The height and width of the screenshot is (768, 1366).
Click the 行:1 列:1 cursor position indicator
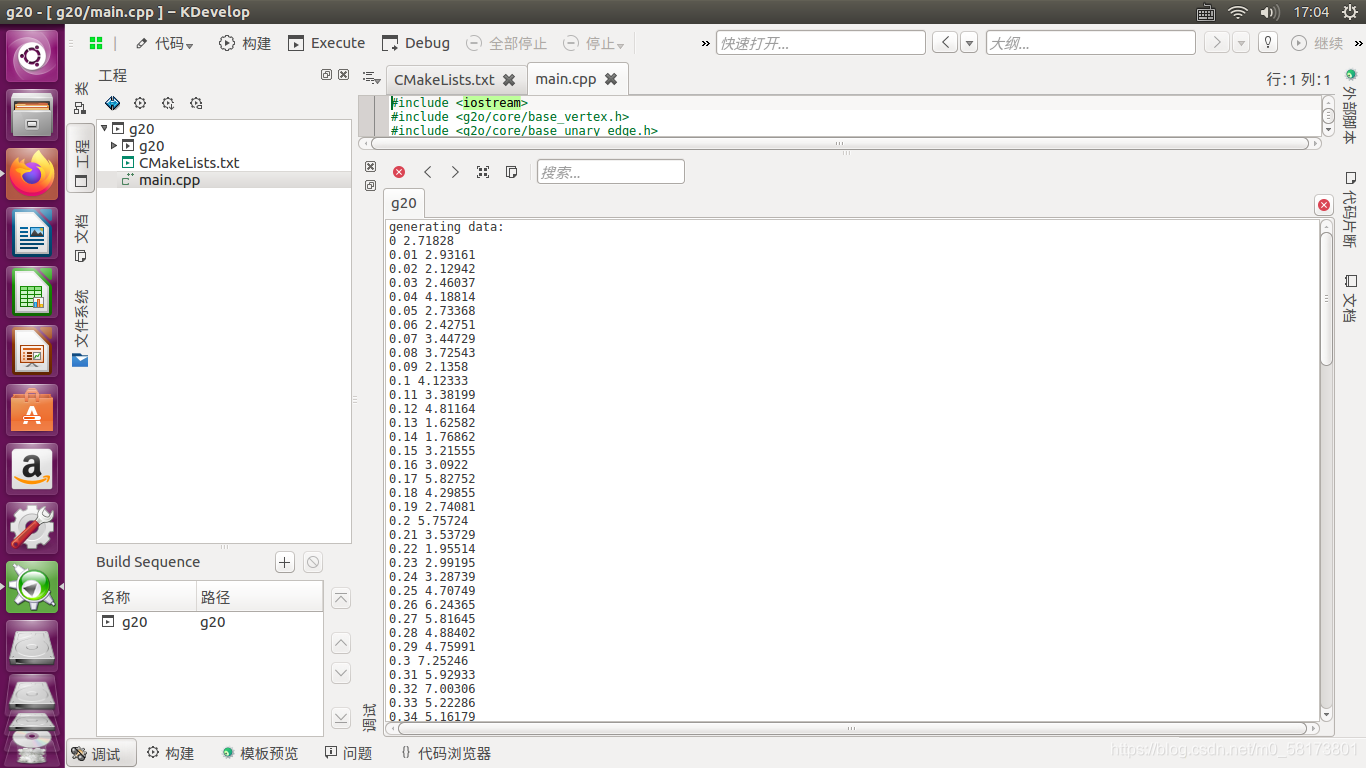coord(1298,79)
